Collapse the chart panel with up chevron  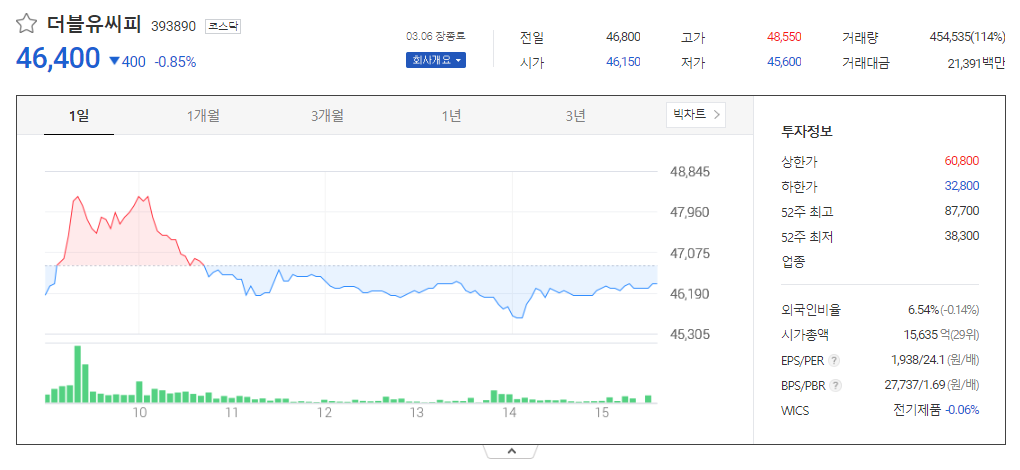pos(511,450)
